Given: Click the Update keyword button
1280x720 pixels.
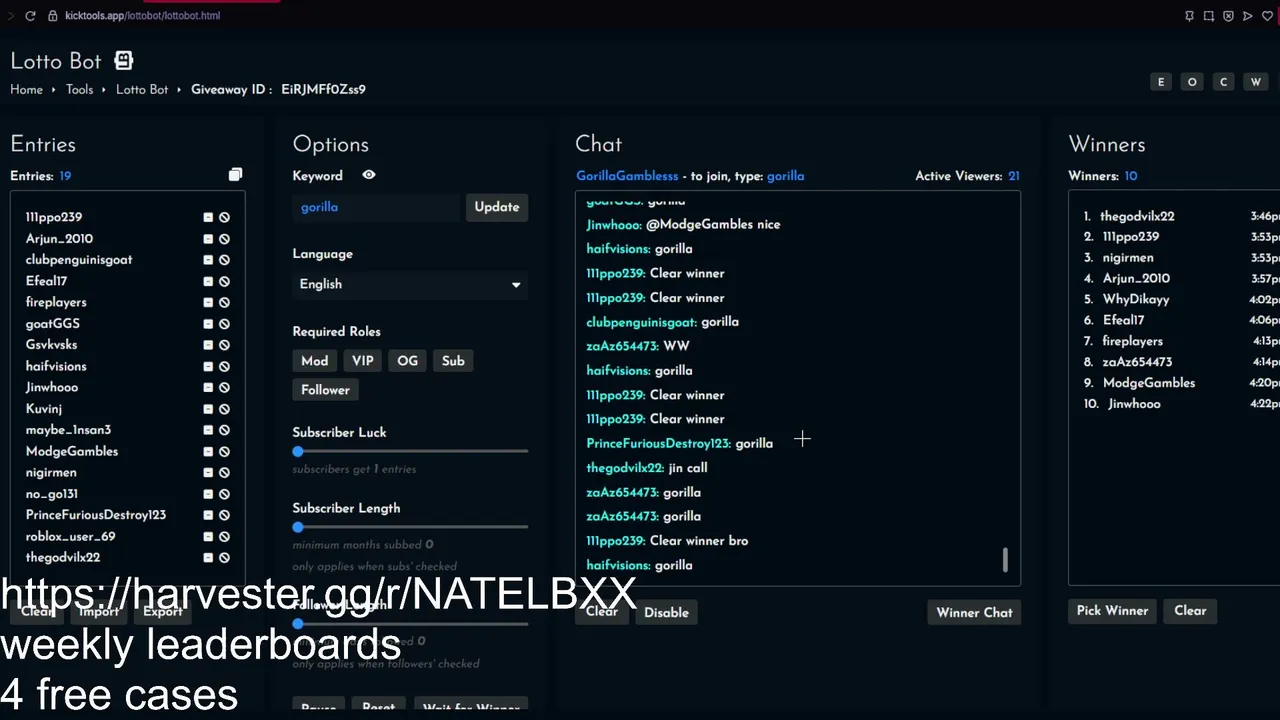Looking at the screenshot, I should pyautogui.click(x=497, y=207).
